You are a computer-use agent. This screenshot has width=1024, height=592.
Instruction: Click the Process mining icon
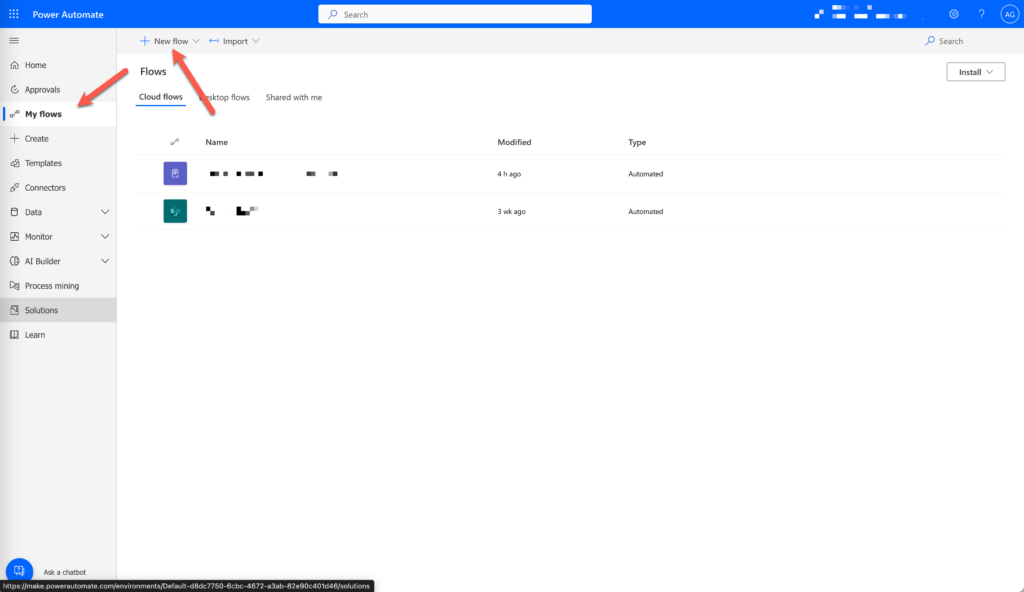pyautogui.click(x=14, y=286)
